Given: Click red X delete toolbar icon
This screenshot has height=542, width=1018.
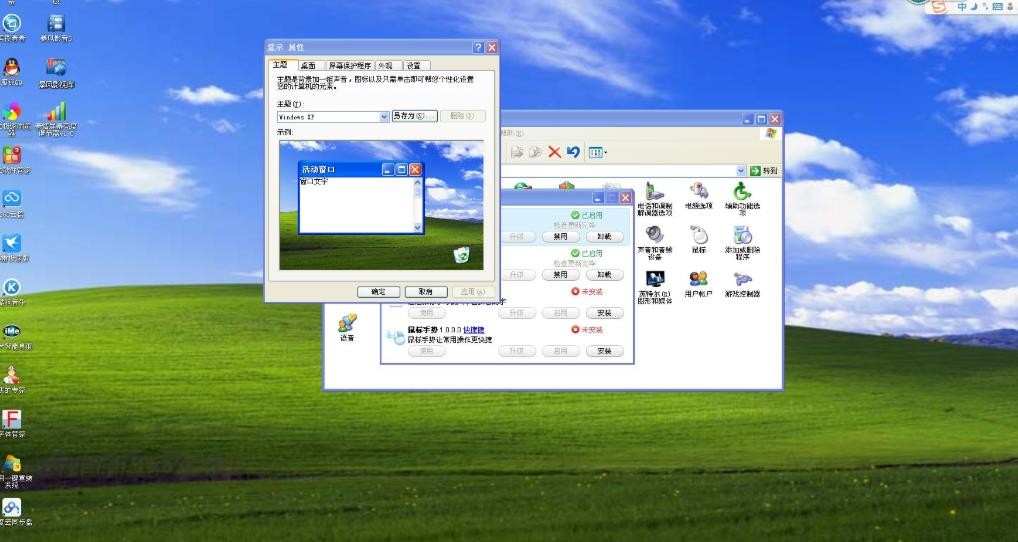Looking at the screenshot, I should (x=554, y=152).
